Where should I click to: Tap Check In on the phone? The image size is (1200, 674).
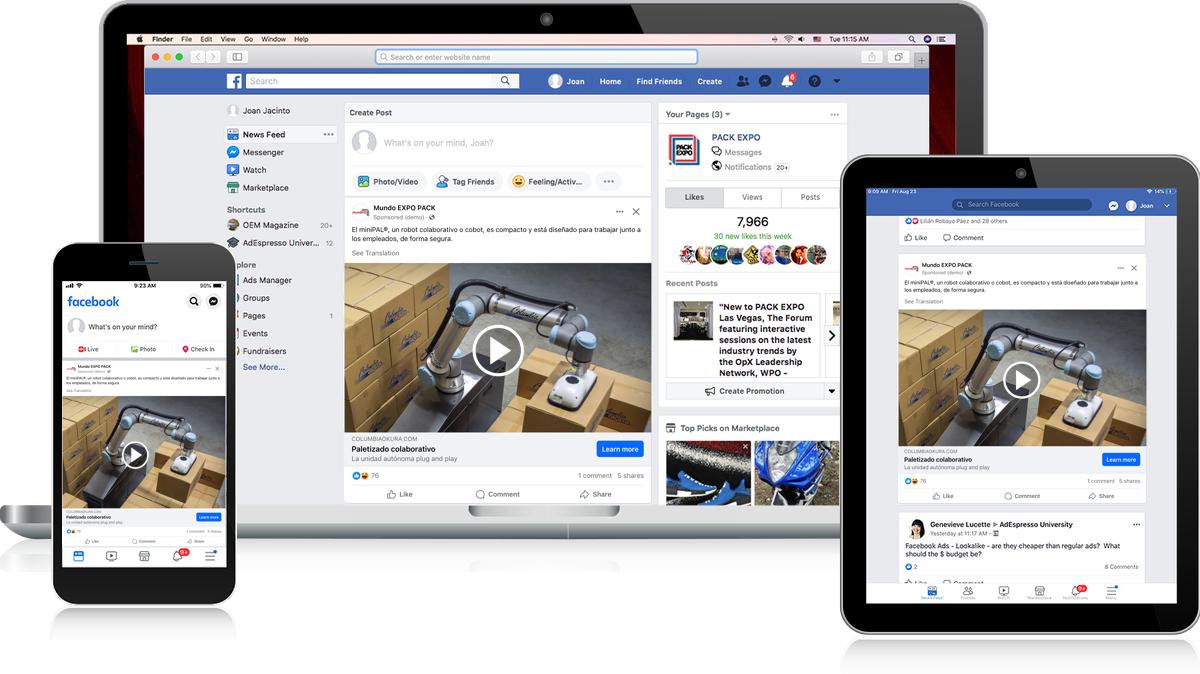pos(198,349)
